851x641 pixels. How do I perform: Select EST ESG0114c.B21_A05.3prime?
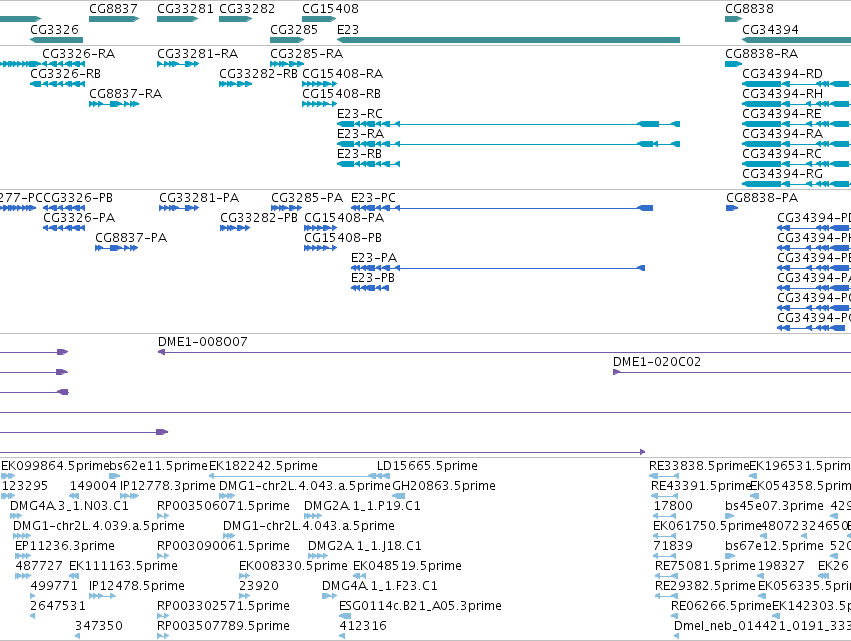[345, 617]
